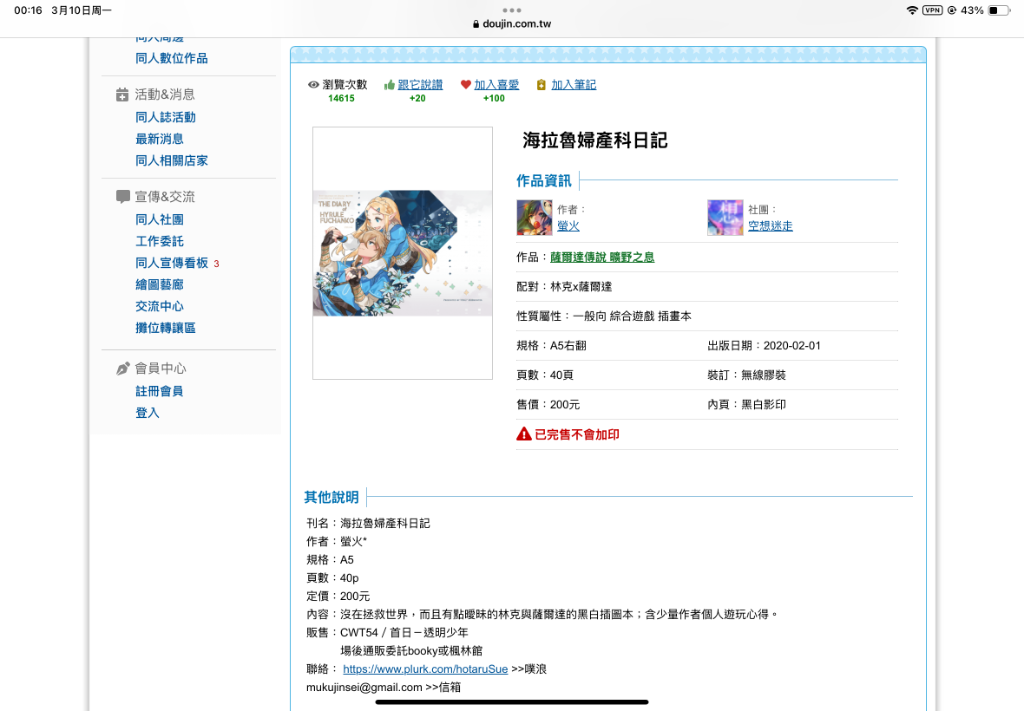This screenshot has width=1024, height=711.
Task: Click the 作品資訊 section heading
Action: 543,181
